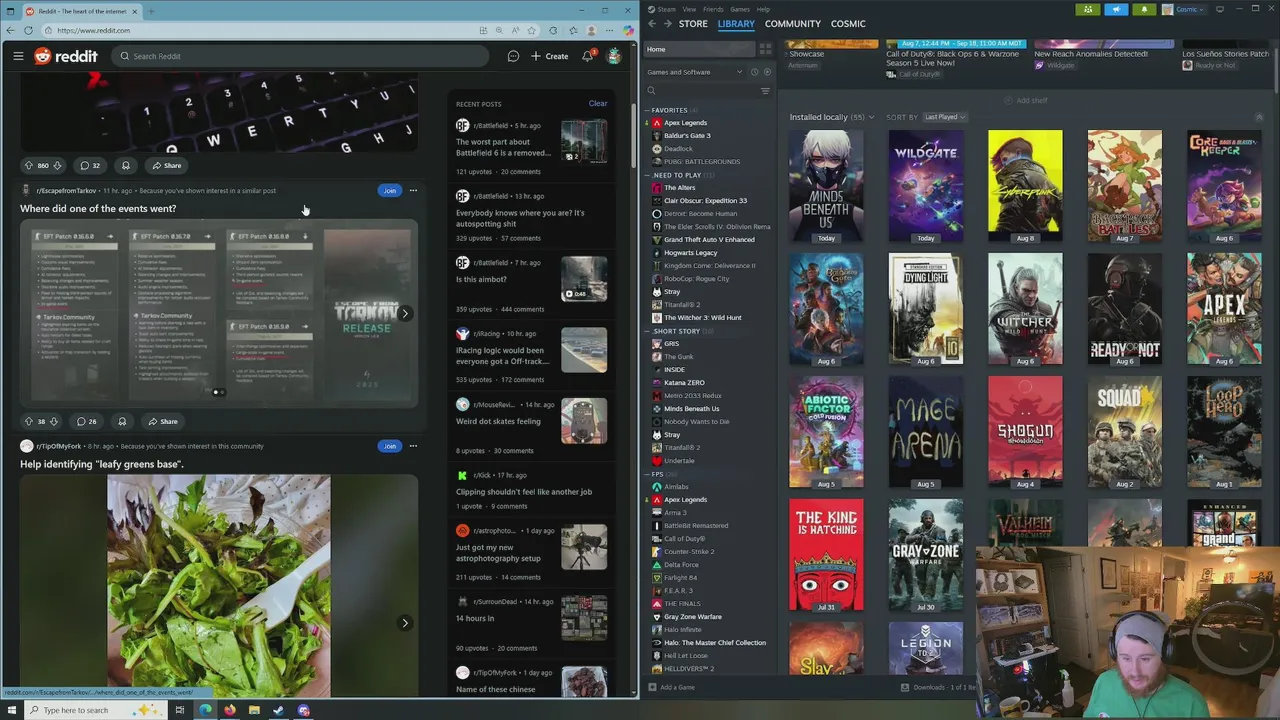Toggle recent activity clock filter
Viewport: 1280px width, 720px height.
[x=755, y=72]
